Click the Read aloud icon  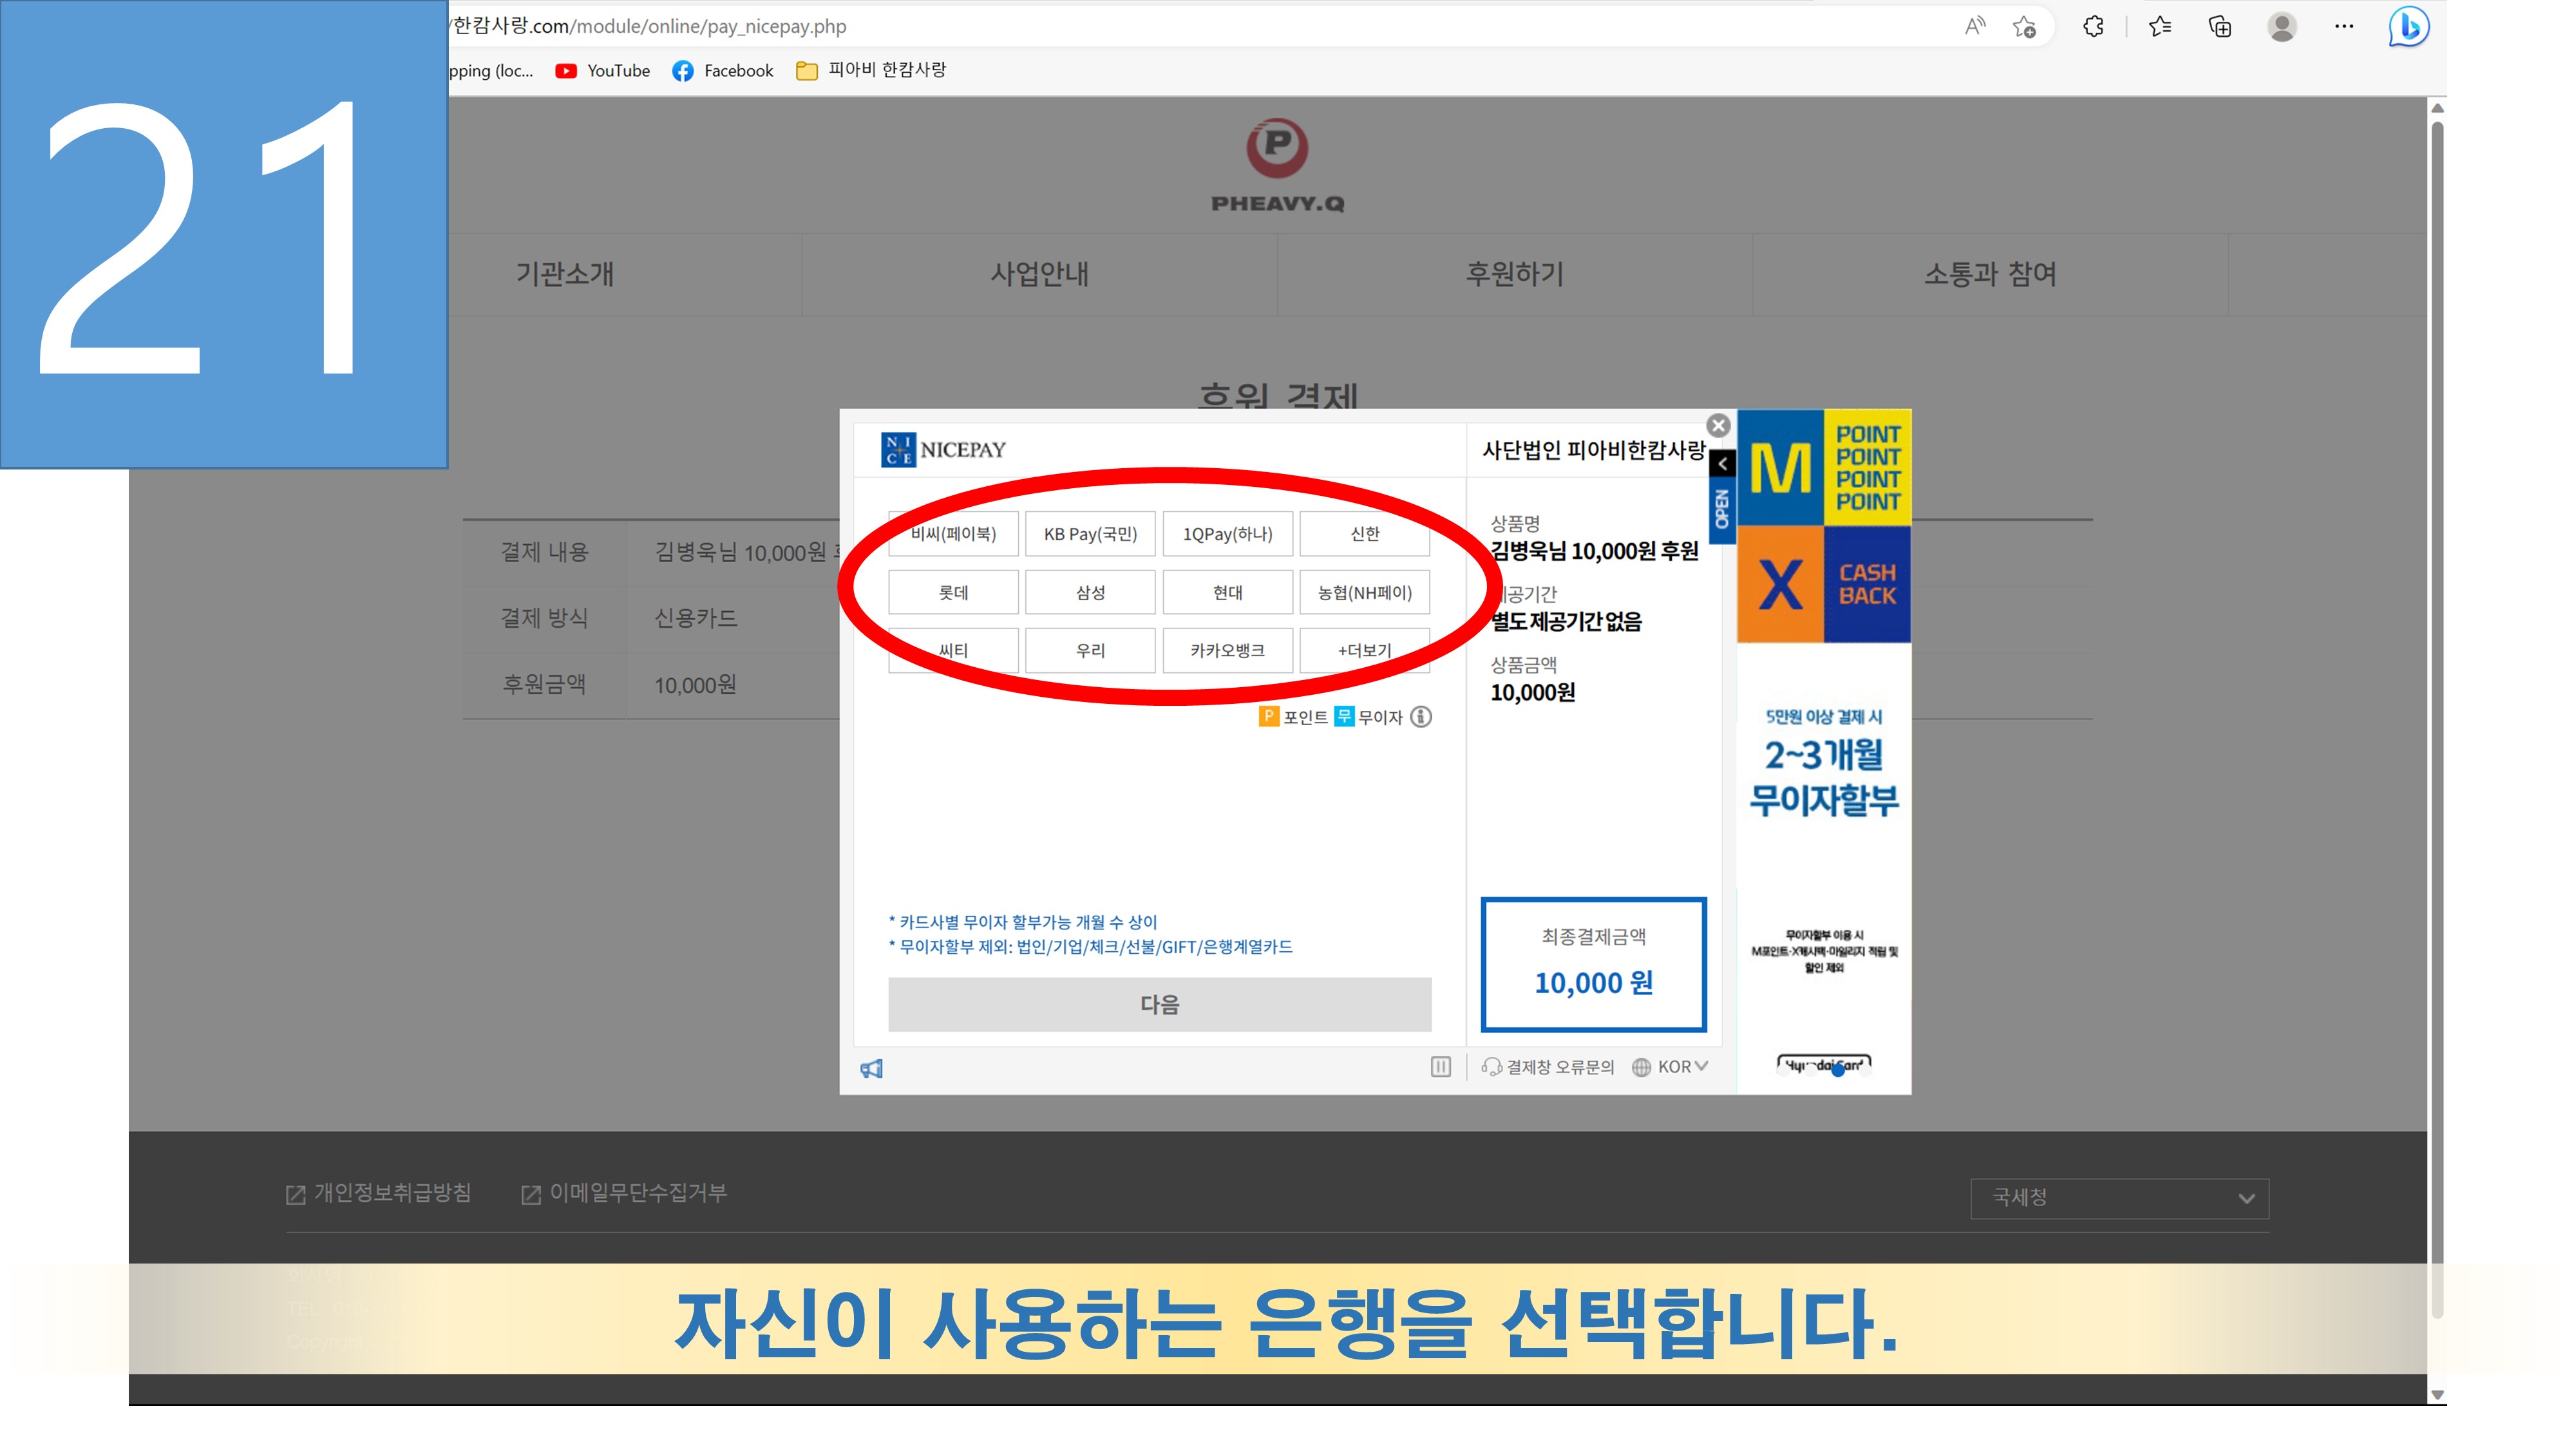point(1974,27)
